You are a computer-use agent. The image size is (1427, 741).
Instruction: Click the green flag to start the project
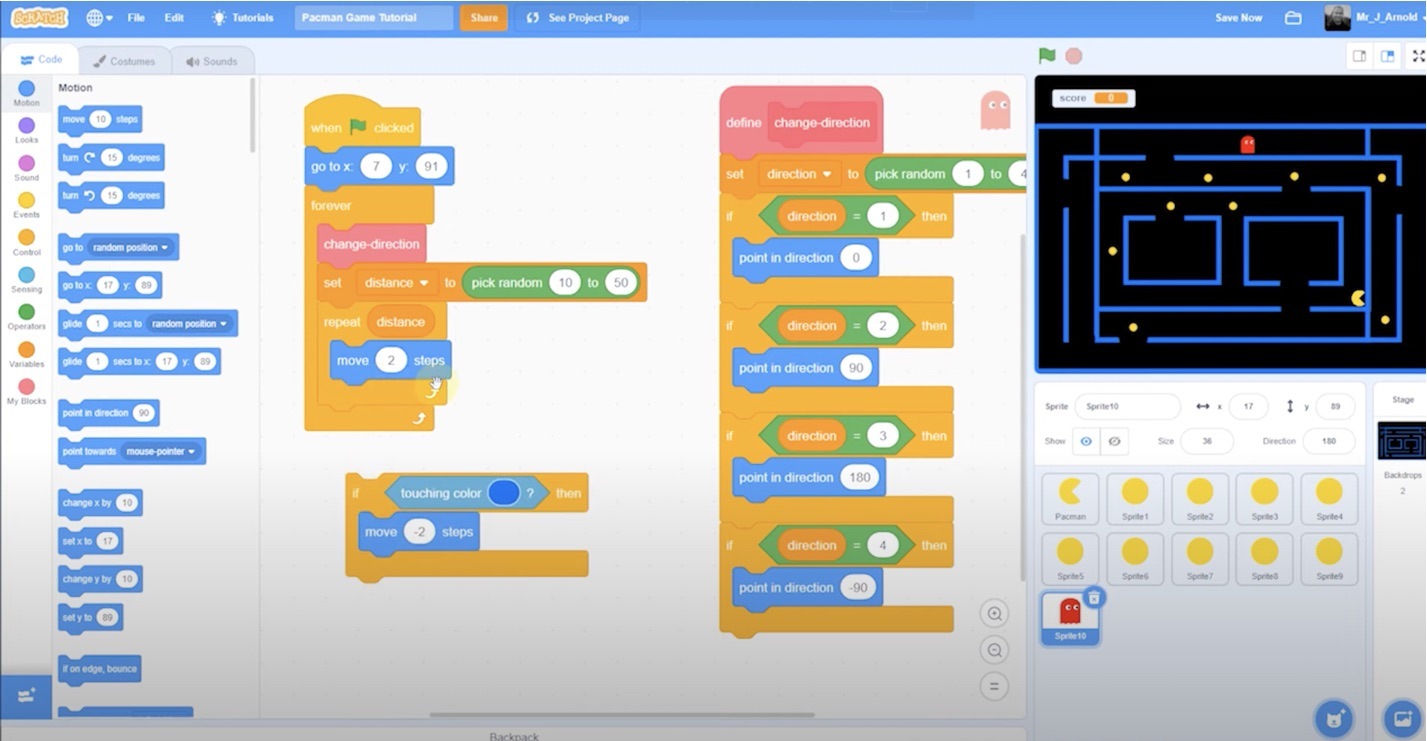click(x=1047, y=55)
